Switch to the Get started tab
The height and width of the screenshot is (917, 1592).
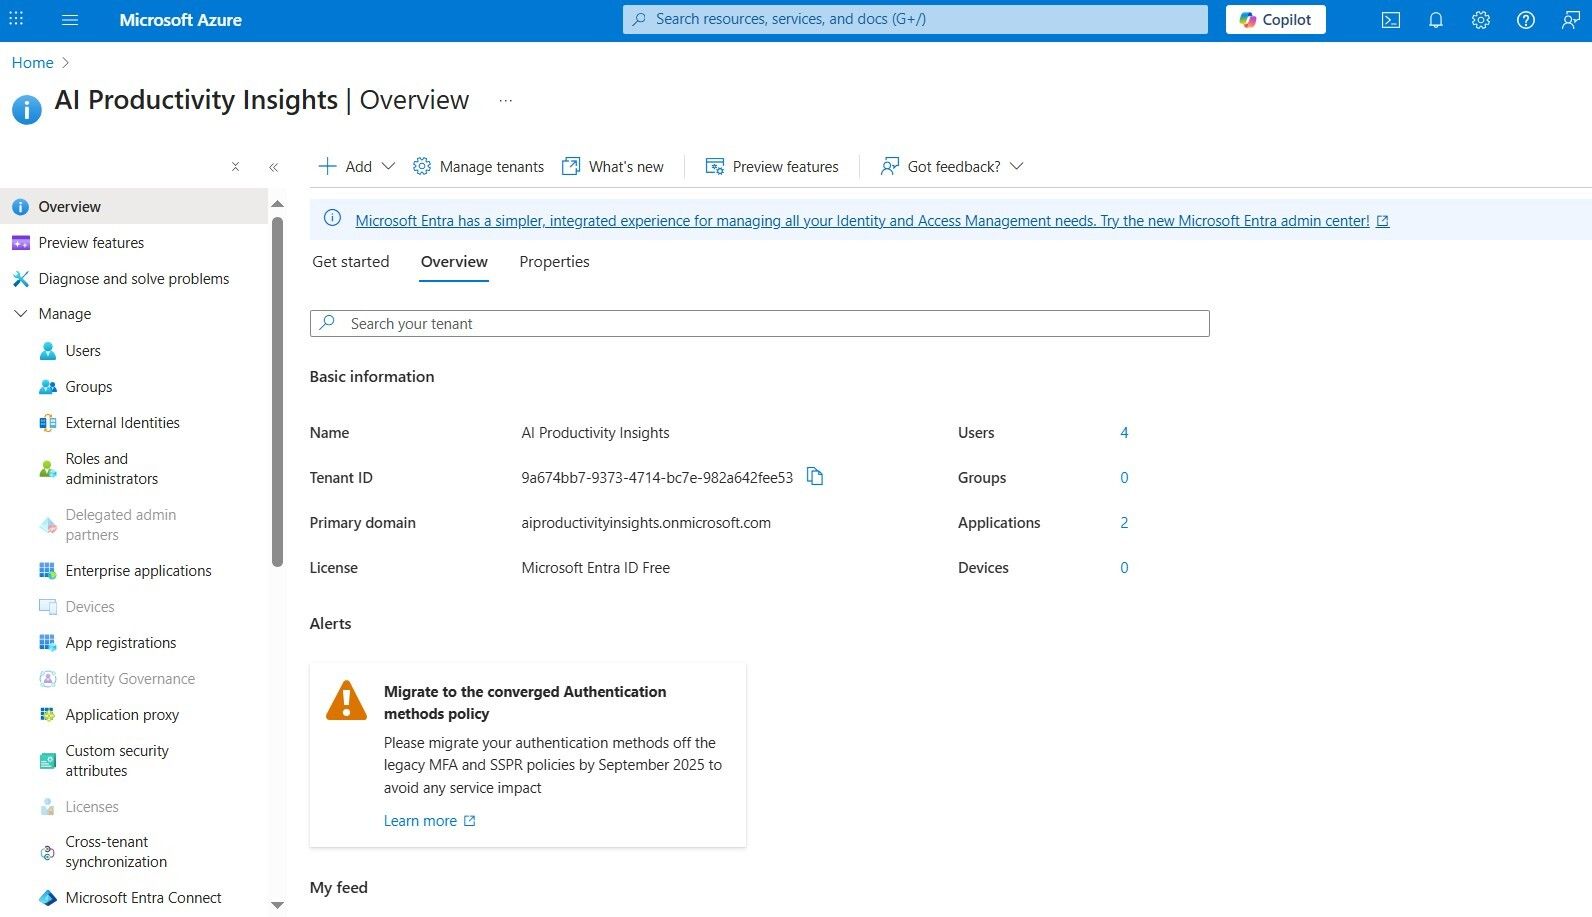(351, 262)
